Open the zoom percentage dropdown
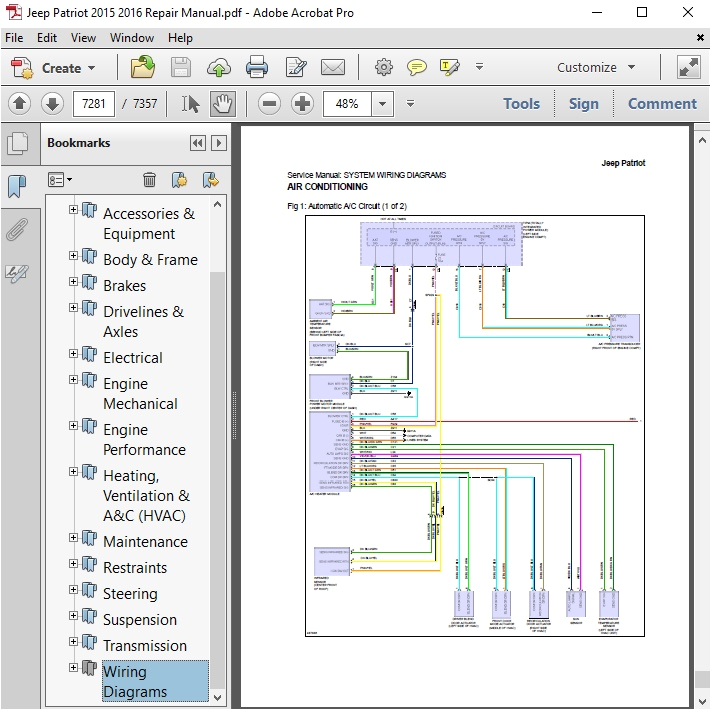The height and width of the screenshot is (710, 711). point(381,103)
